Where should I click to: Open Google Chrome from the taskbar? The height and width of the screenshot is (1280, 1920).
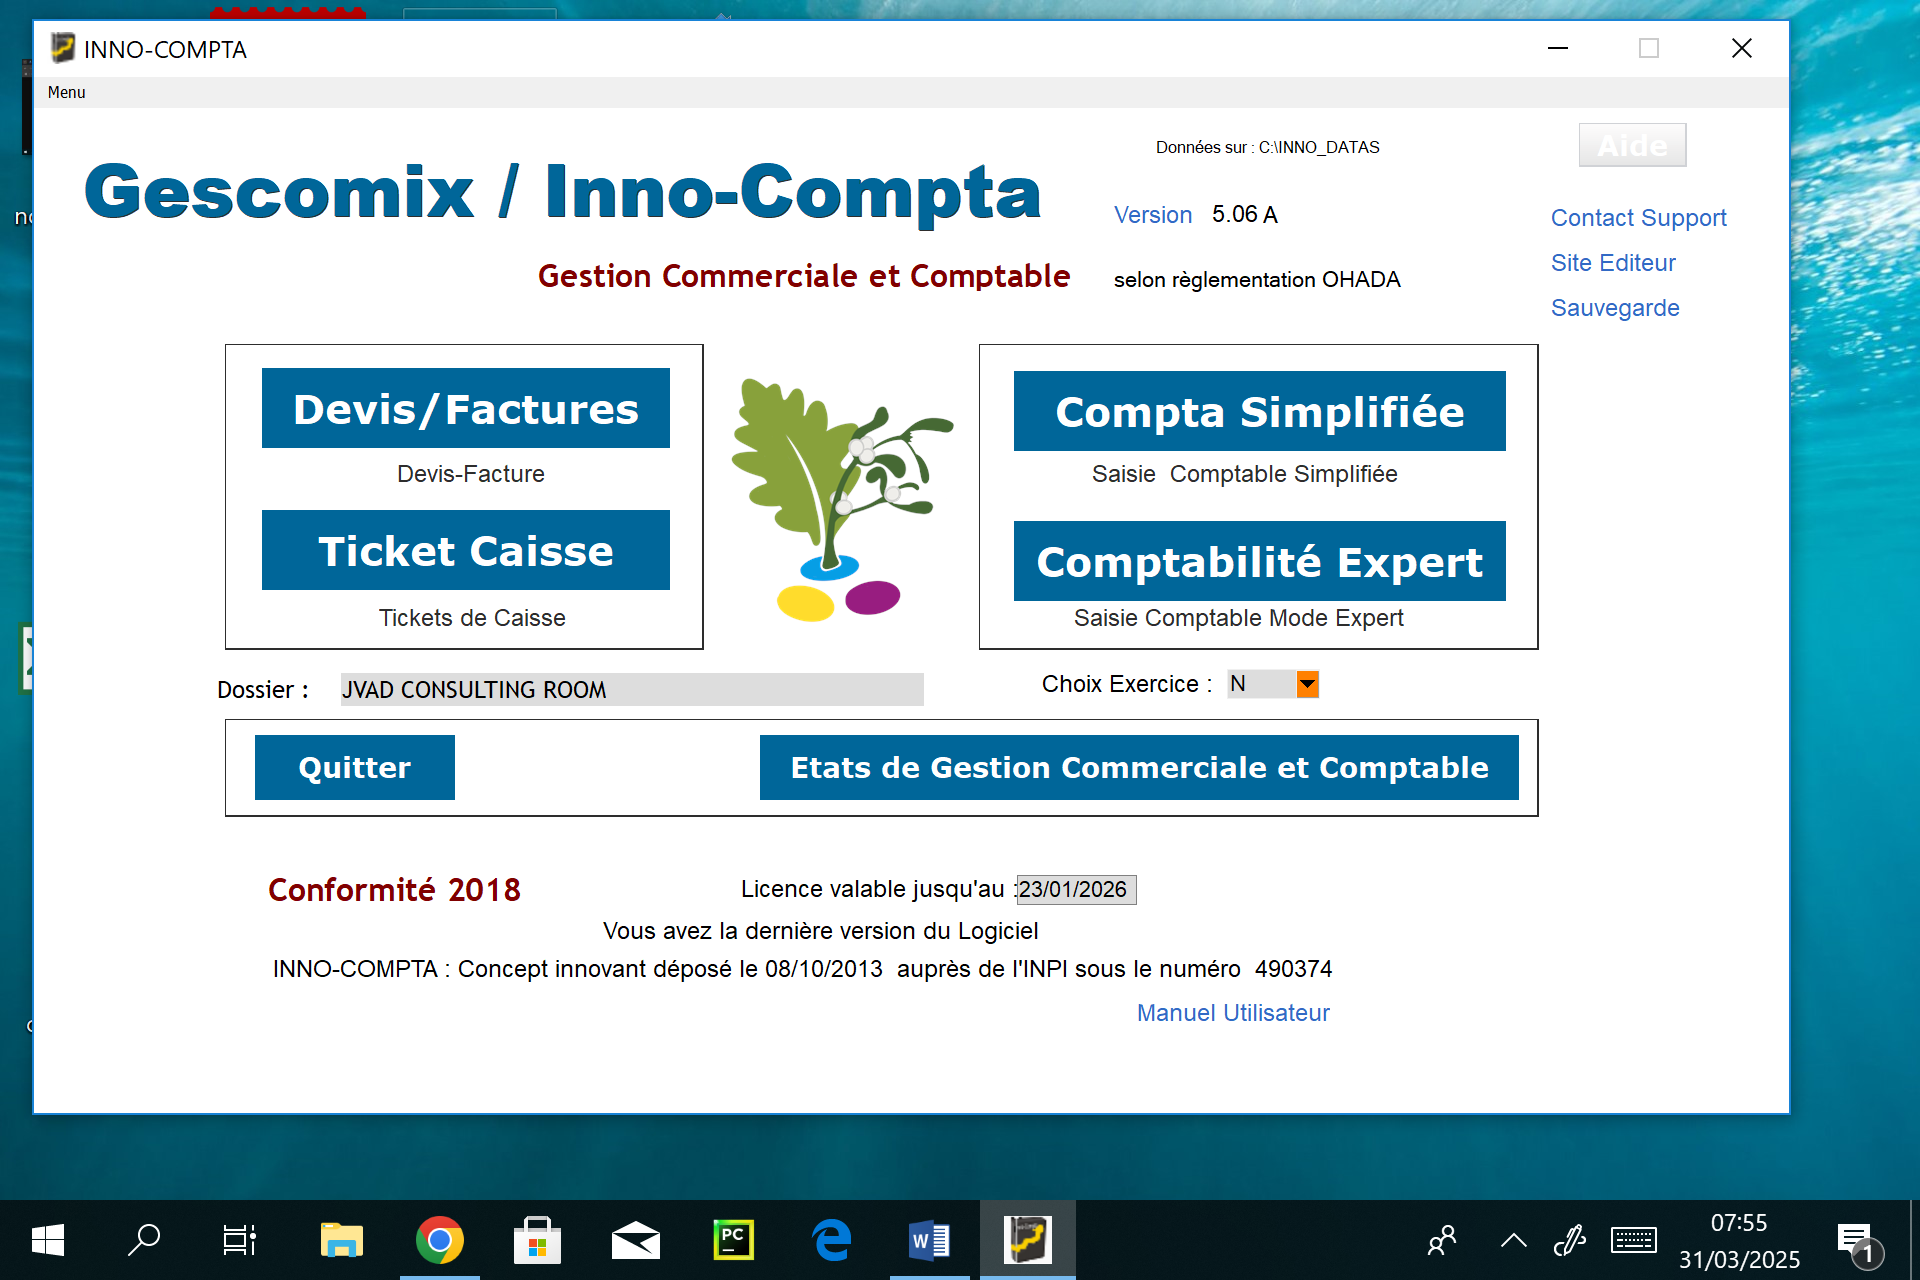point(439,1240)
